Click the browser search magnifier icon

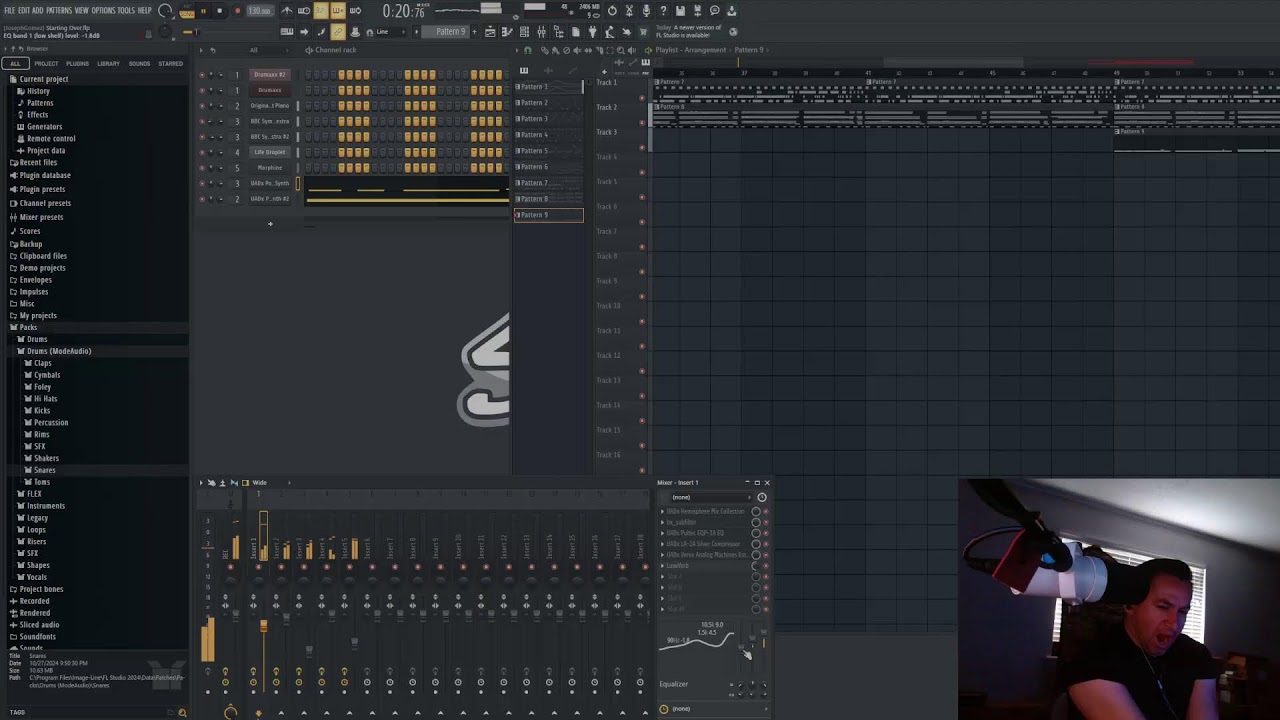(x=182, y=712)
